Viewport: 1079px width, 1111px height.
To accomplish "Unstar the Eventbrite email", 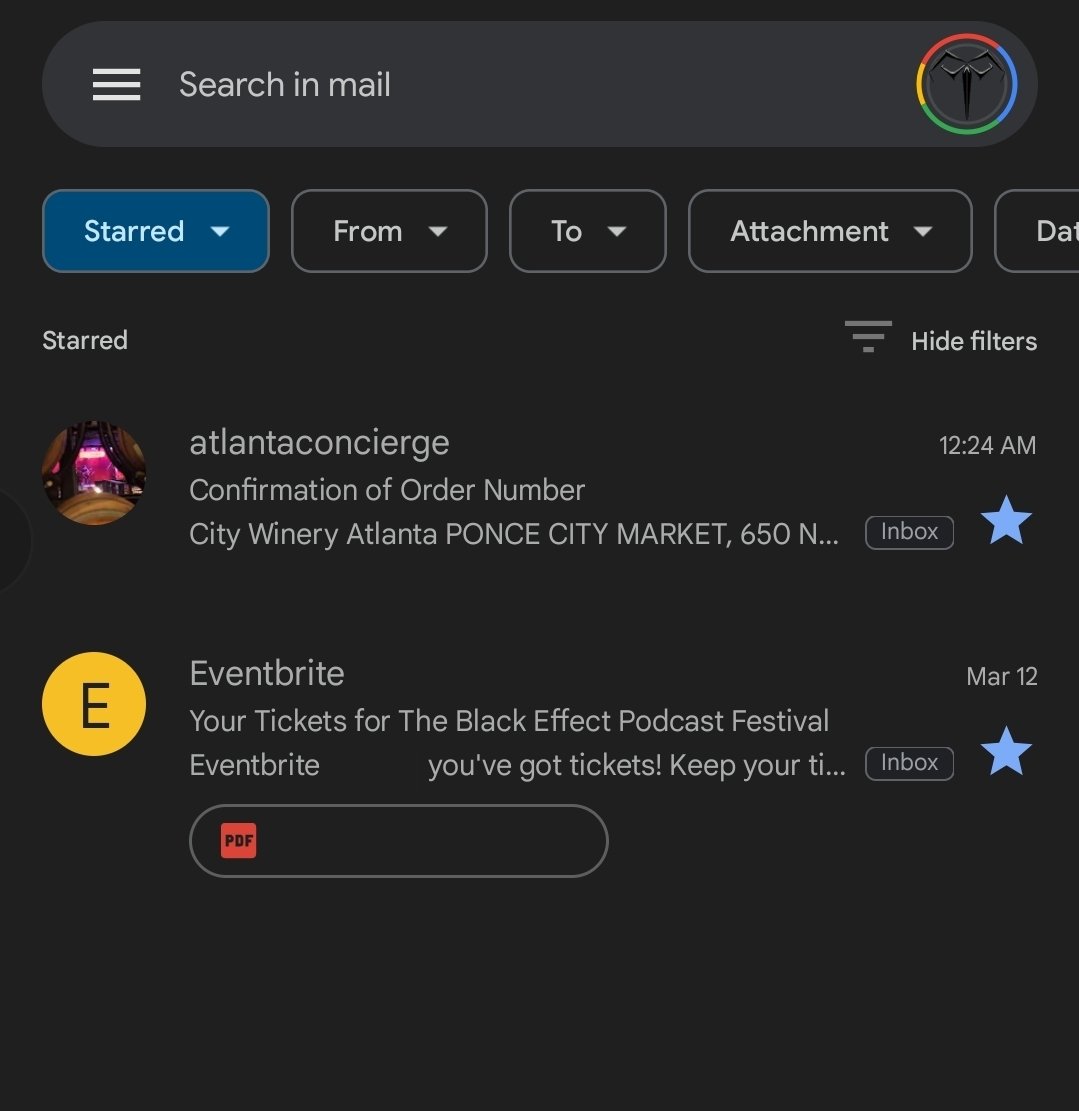I will pos(1006,752).
